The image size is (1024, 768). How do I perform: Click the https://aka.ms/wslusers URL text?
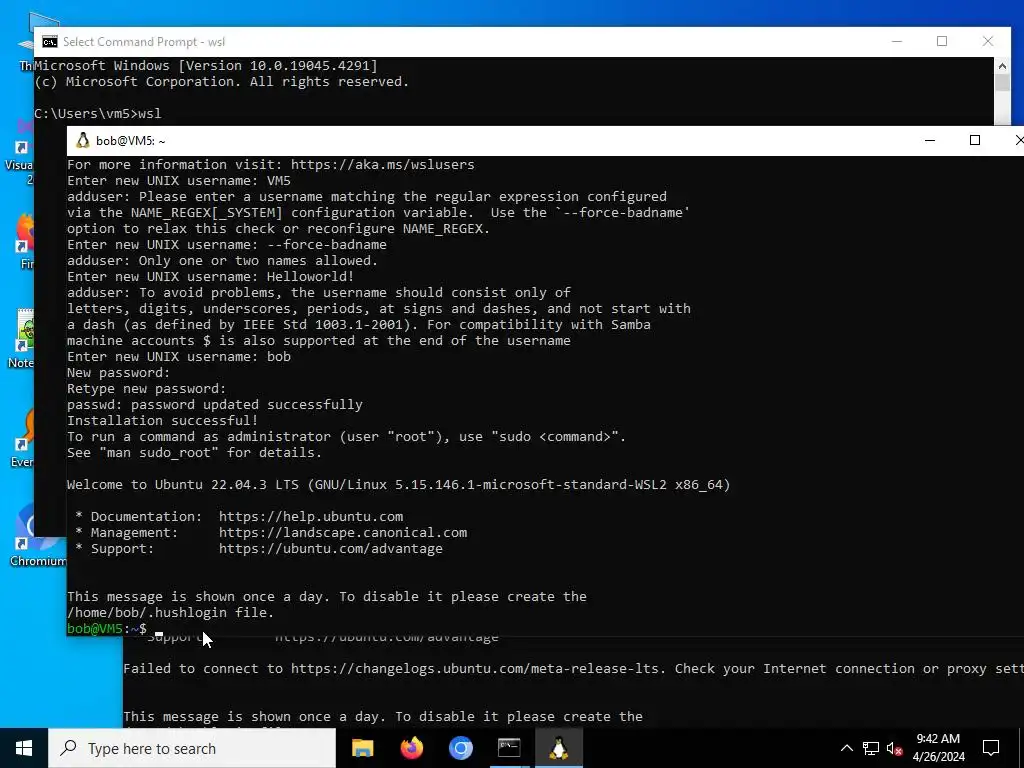pyautogui.click(x=383, y=165)
